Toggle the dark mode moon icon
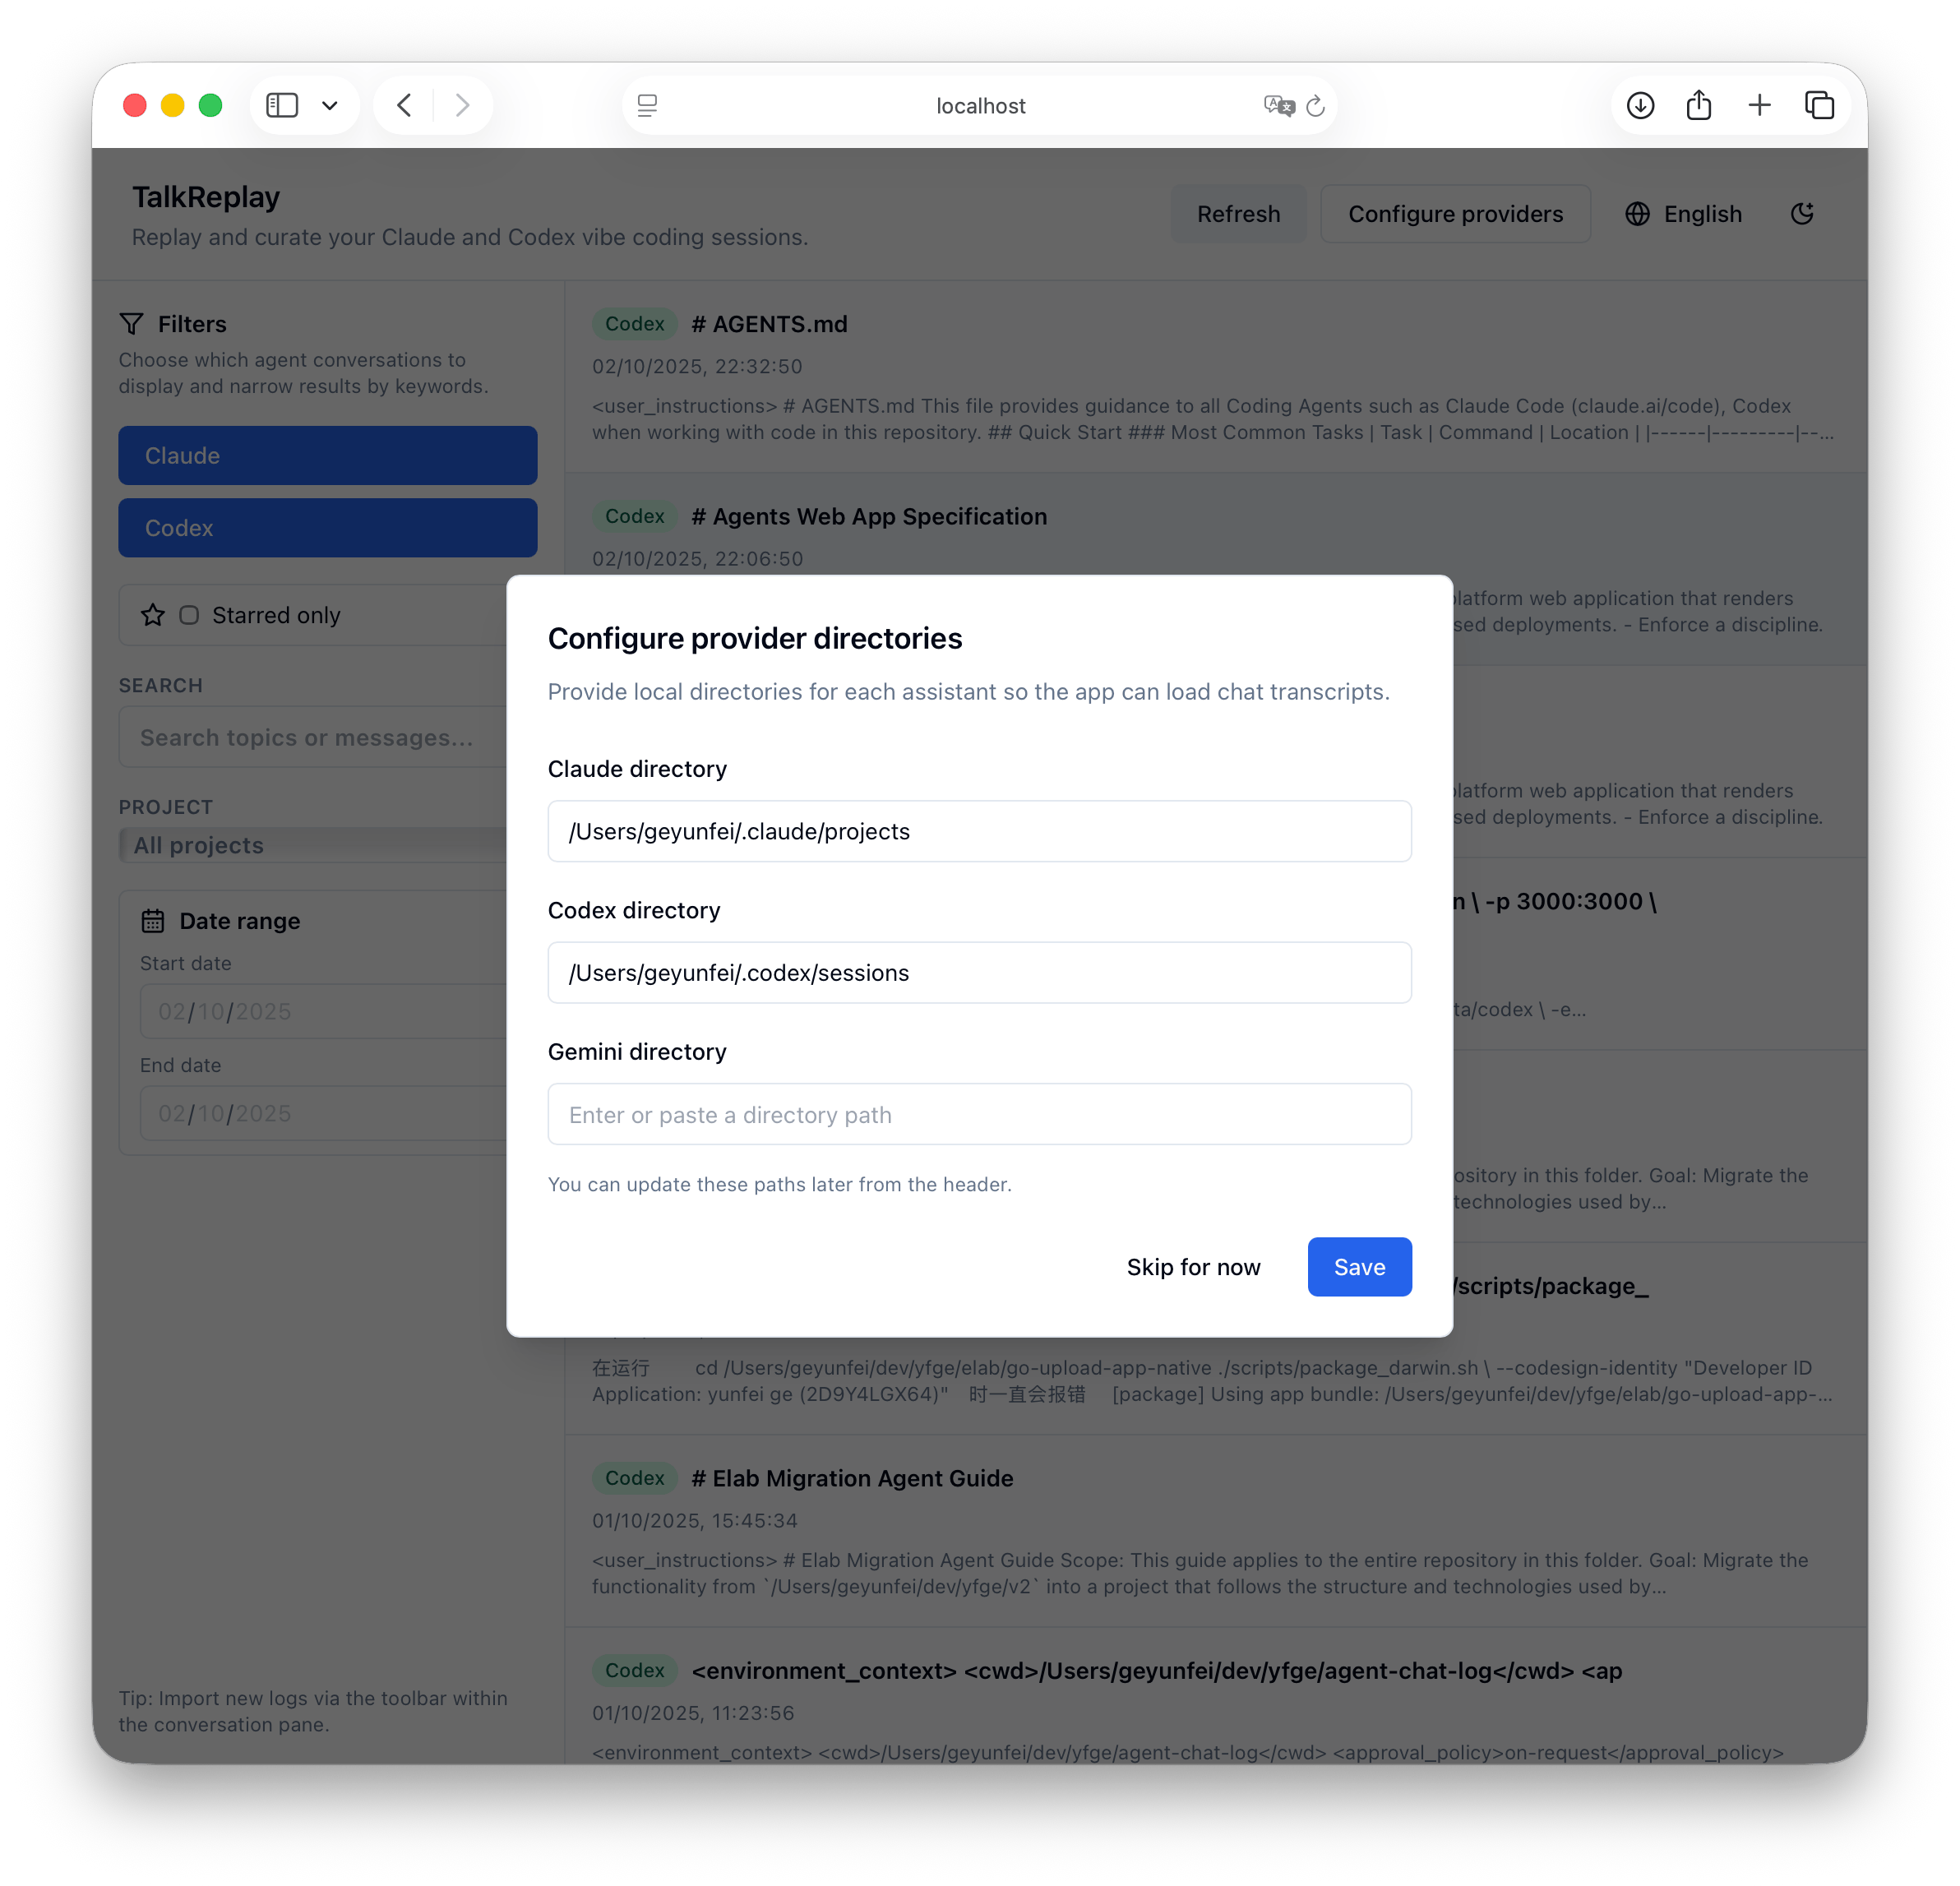This screenshot has width=1960, height=1886. (x=1802, y=213)
